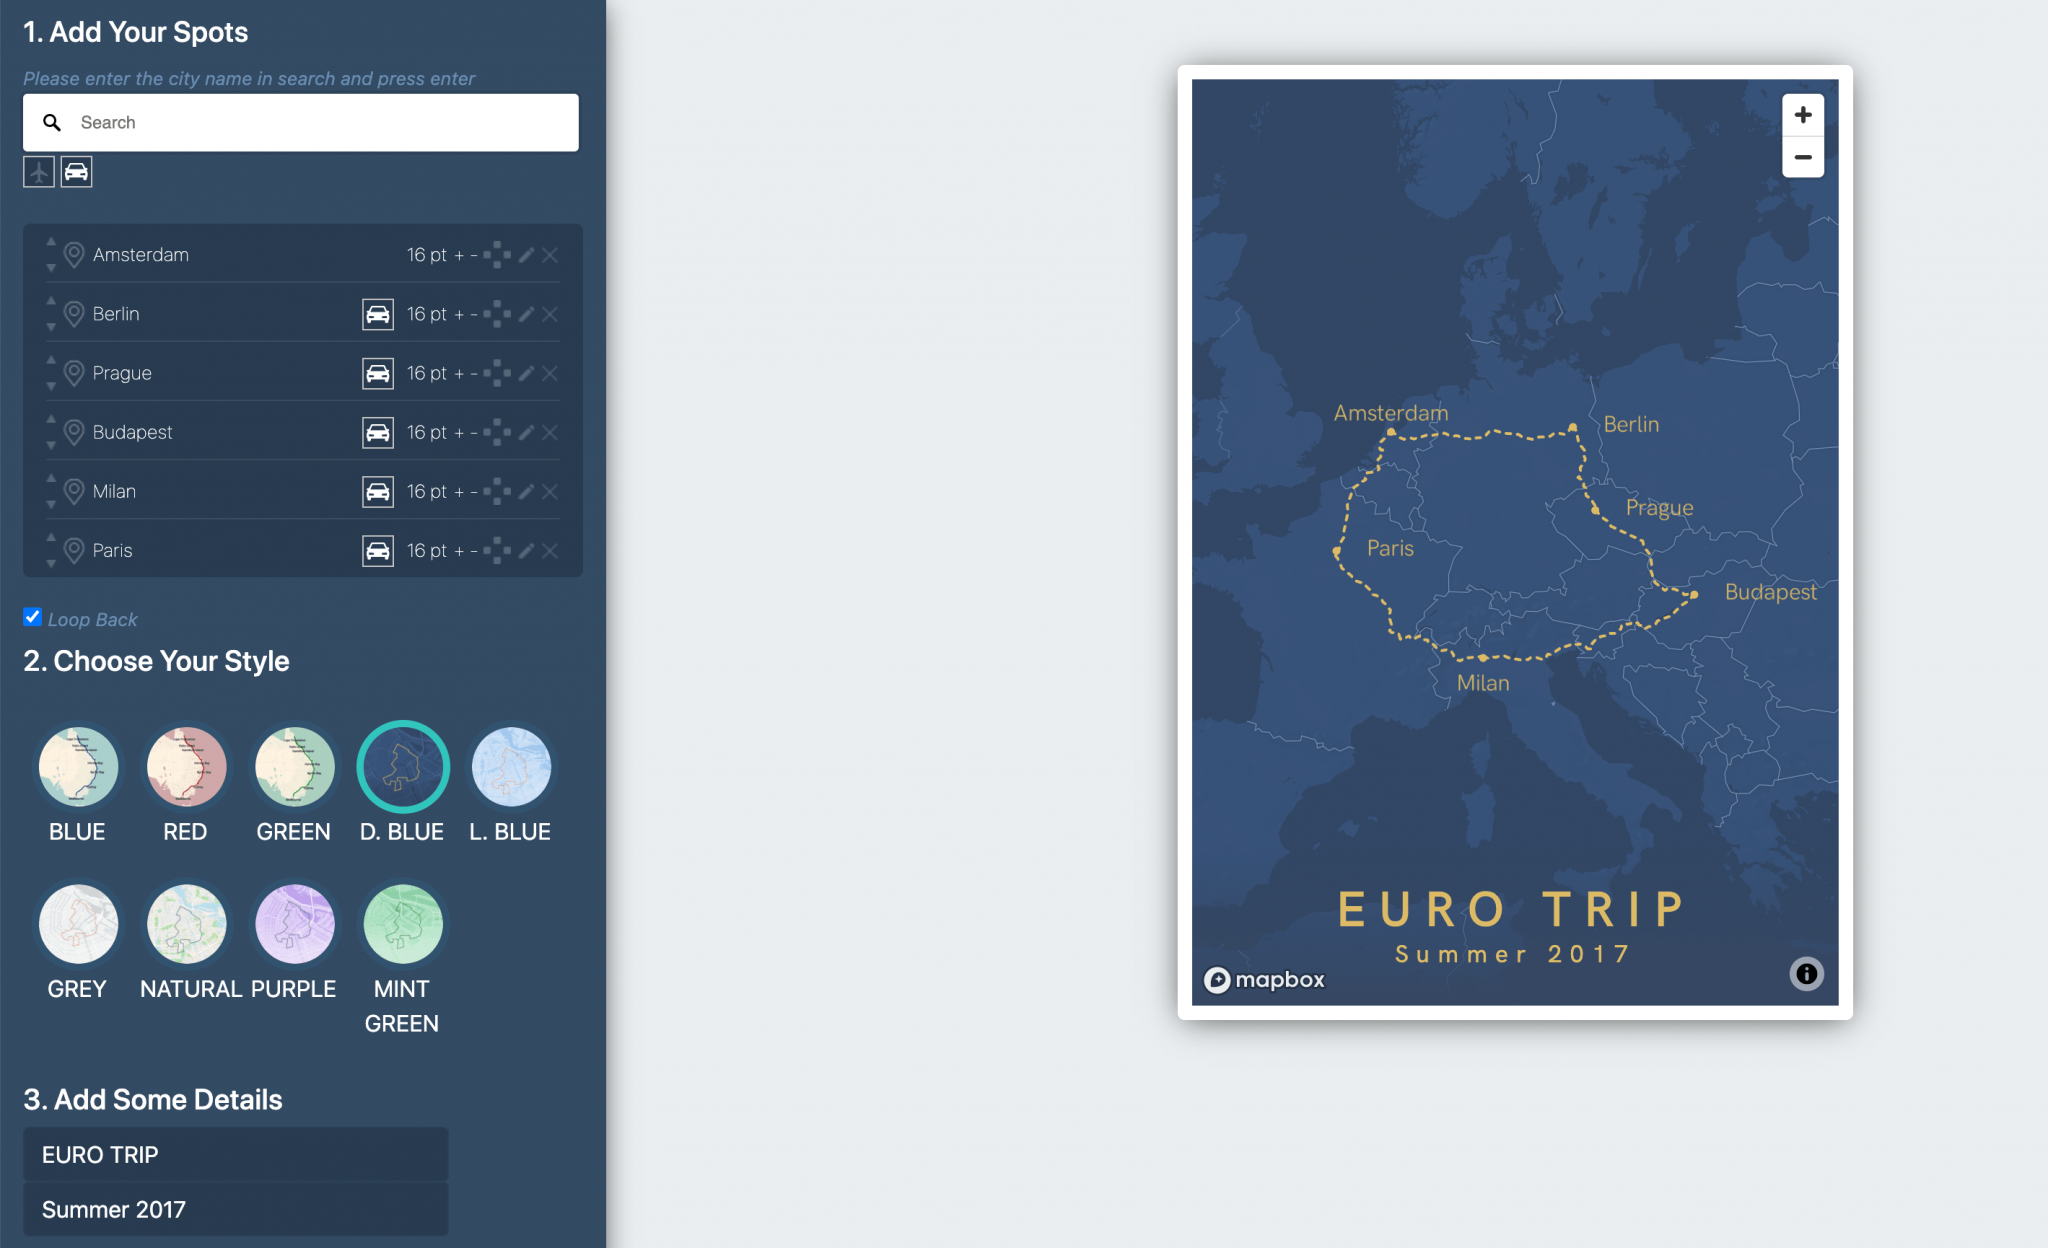Remove Amsterdam with its X icon

point(550,255)
